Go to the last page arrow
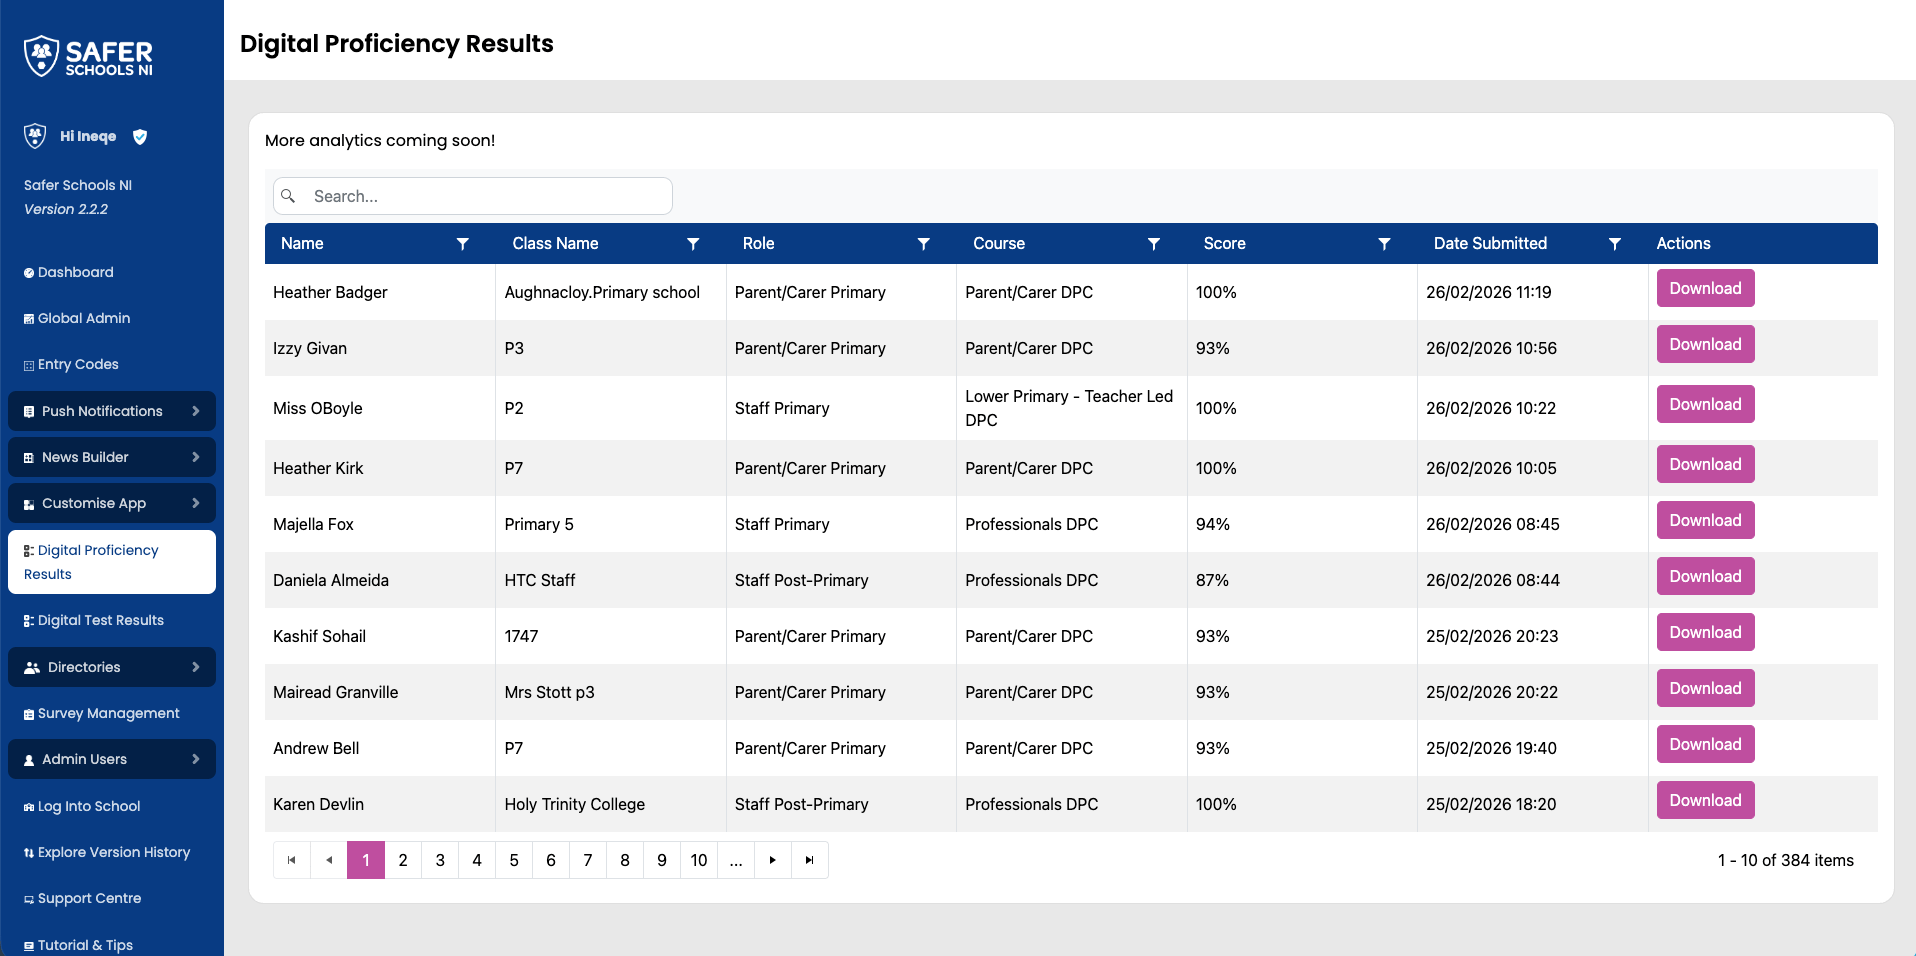 [x=809, y=860]
